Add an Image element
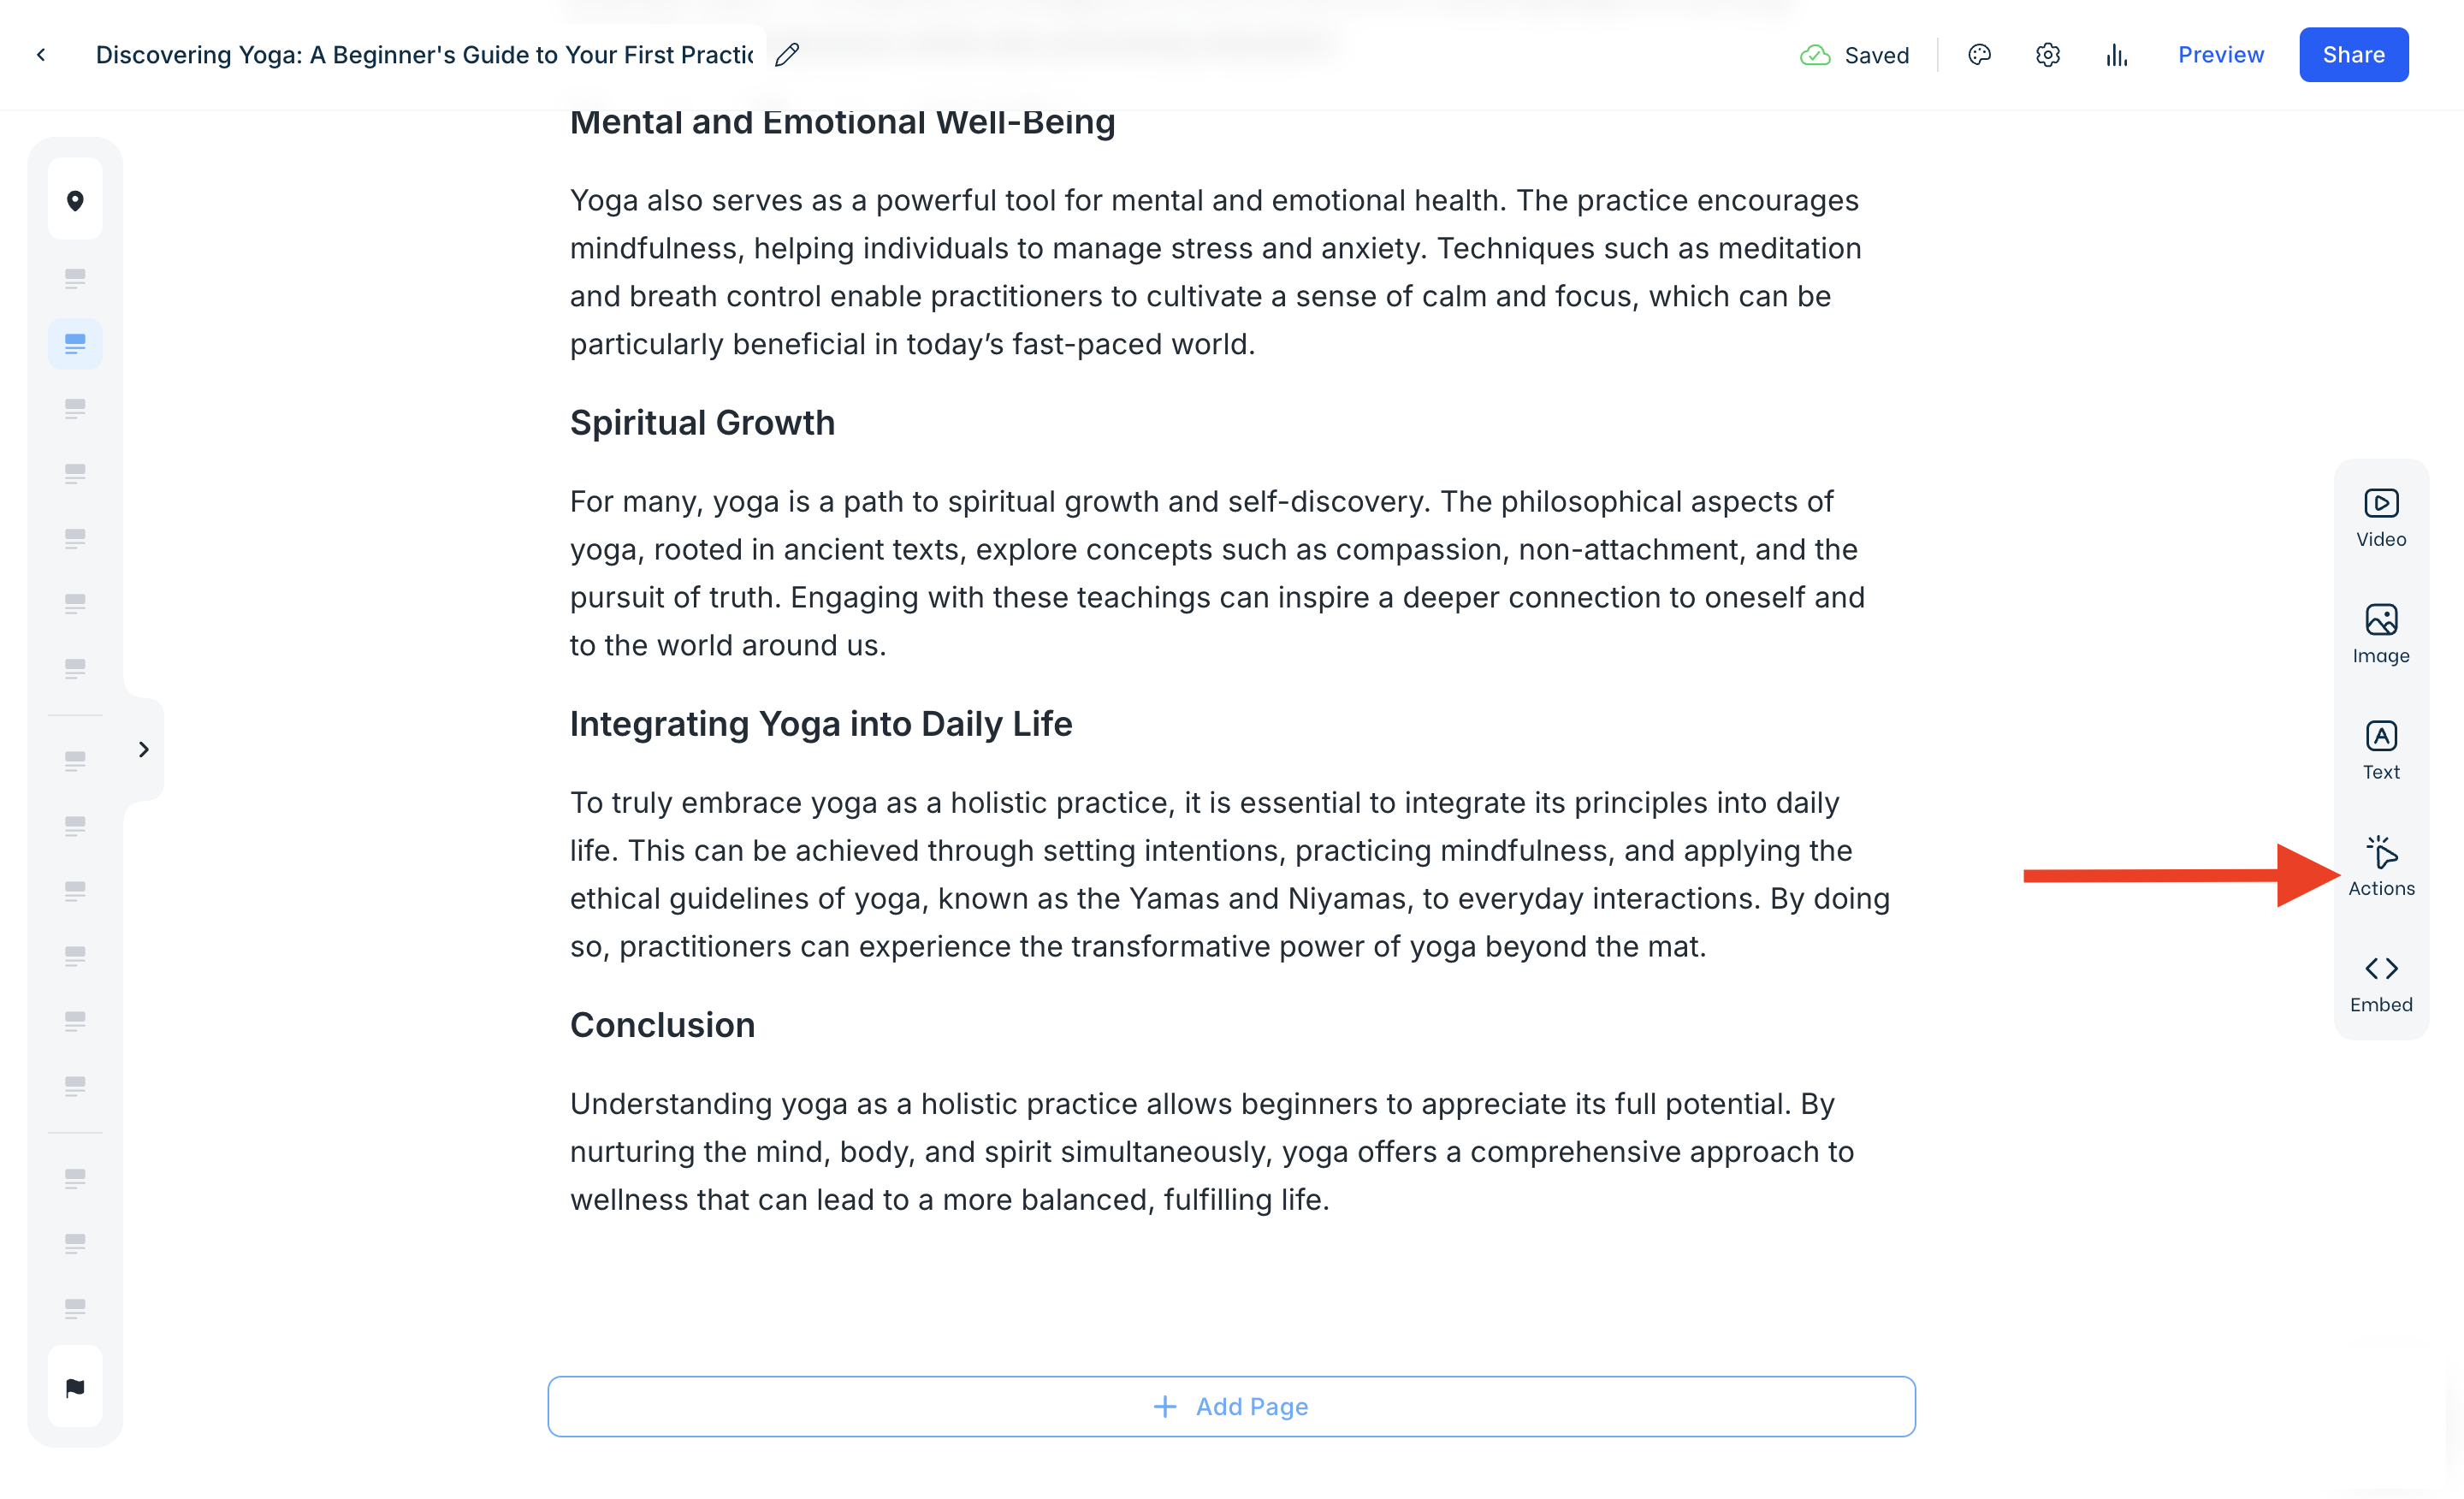Screen dimensions: 2464x1499 coord(2380,634)
